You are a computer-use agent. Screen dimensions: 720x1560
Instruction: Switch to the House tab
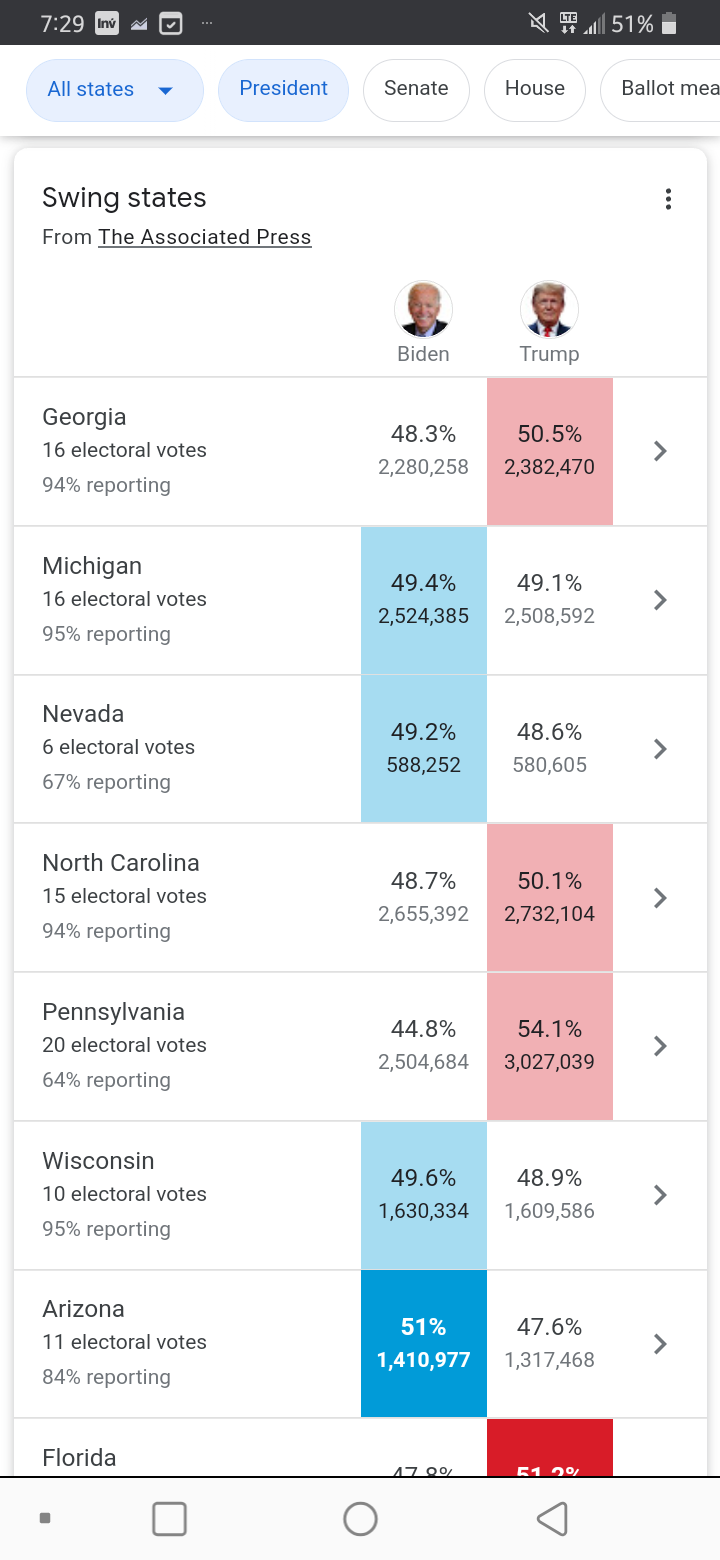click(x=534, y=89)
